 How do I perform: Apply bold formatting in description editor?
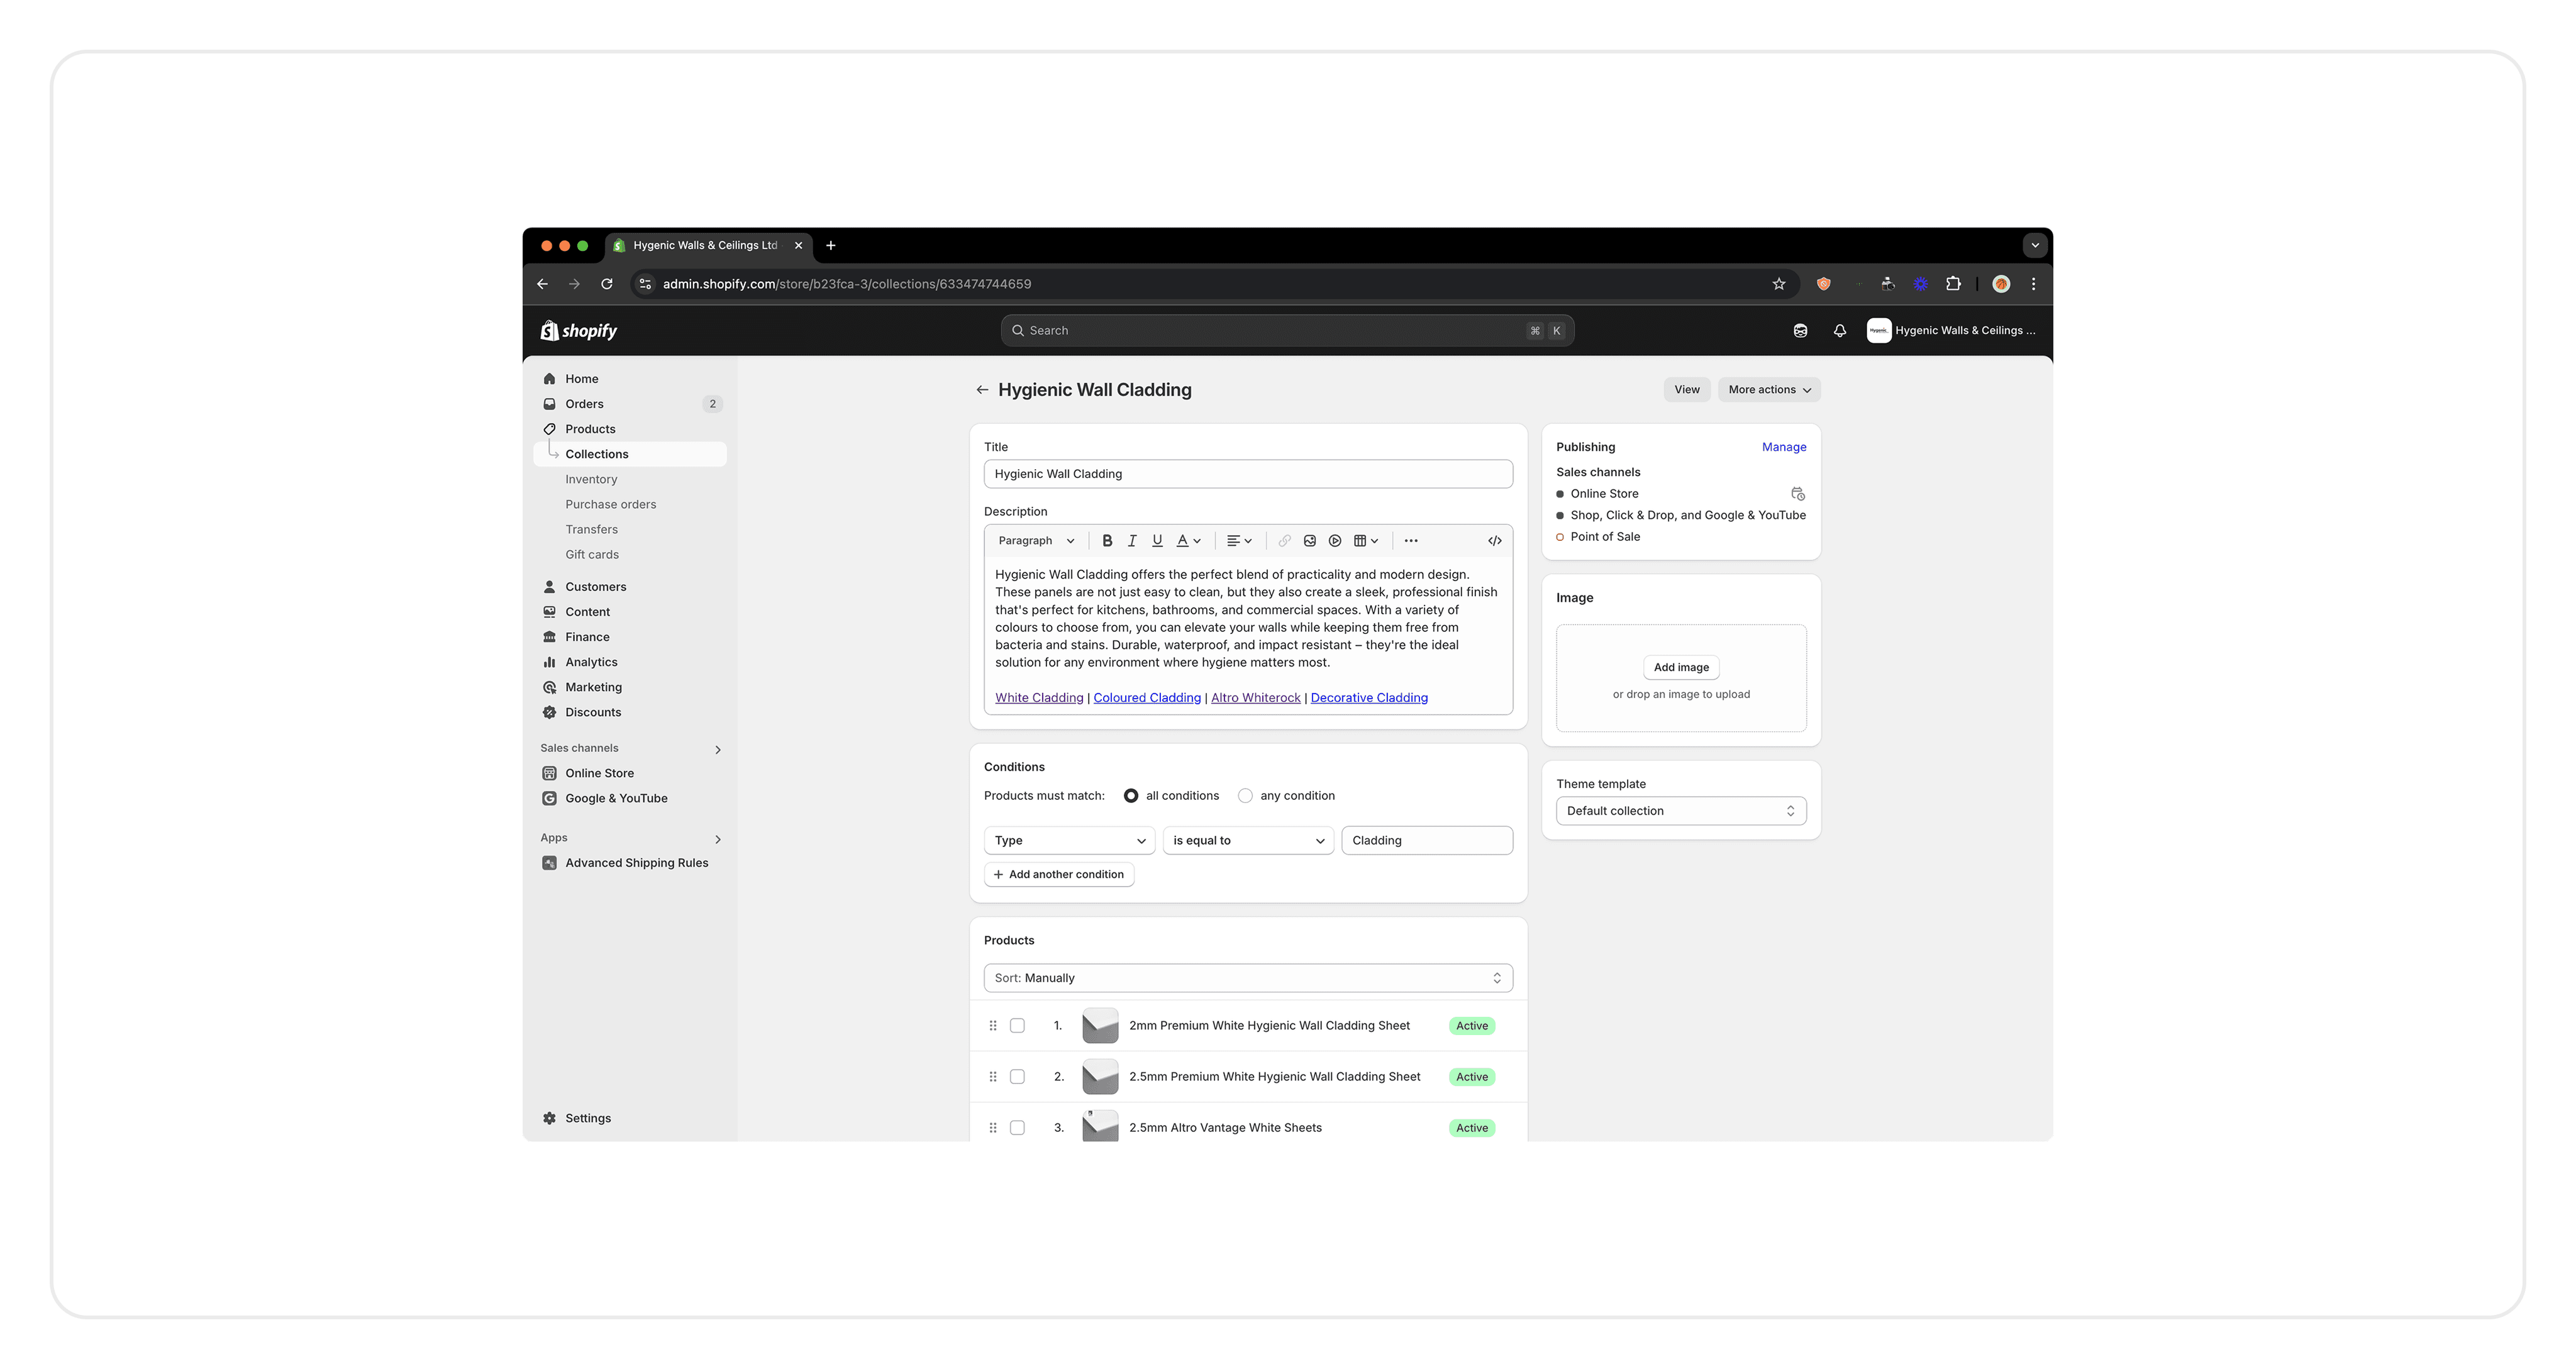1107,541
